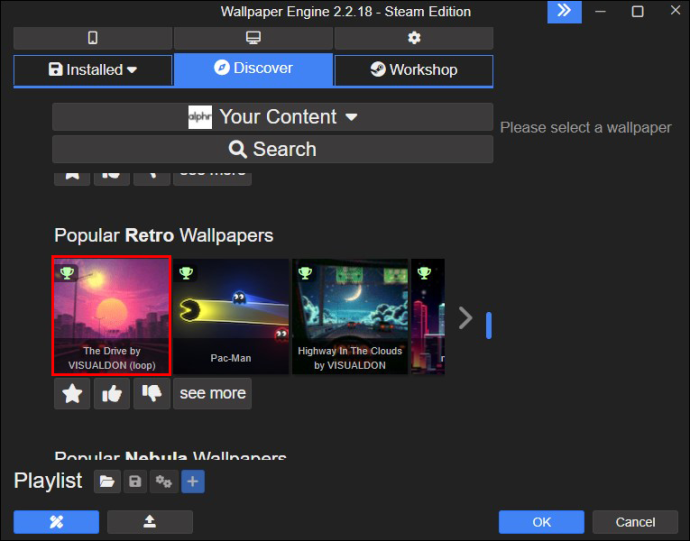Open the settings gear icon

pyautogui.click(x=414, y=38)
